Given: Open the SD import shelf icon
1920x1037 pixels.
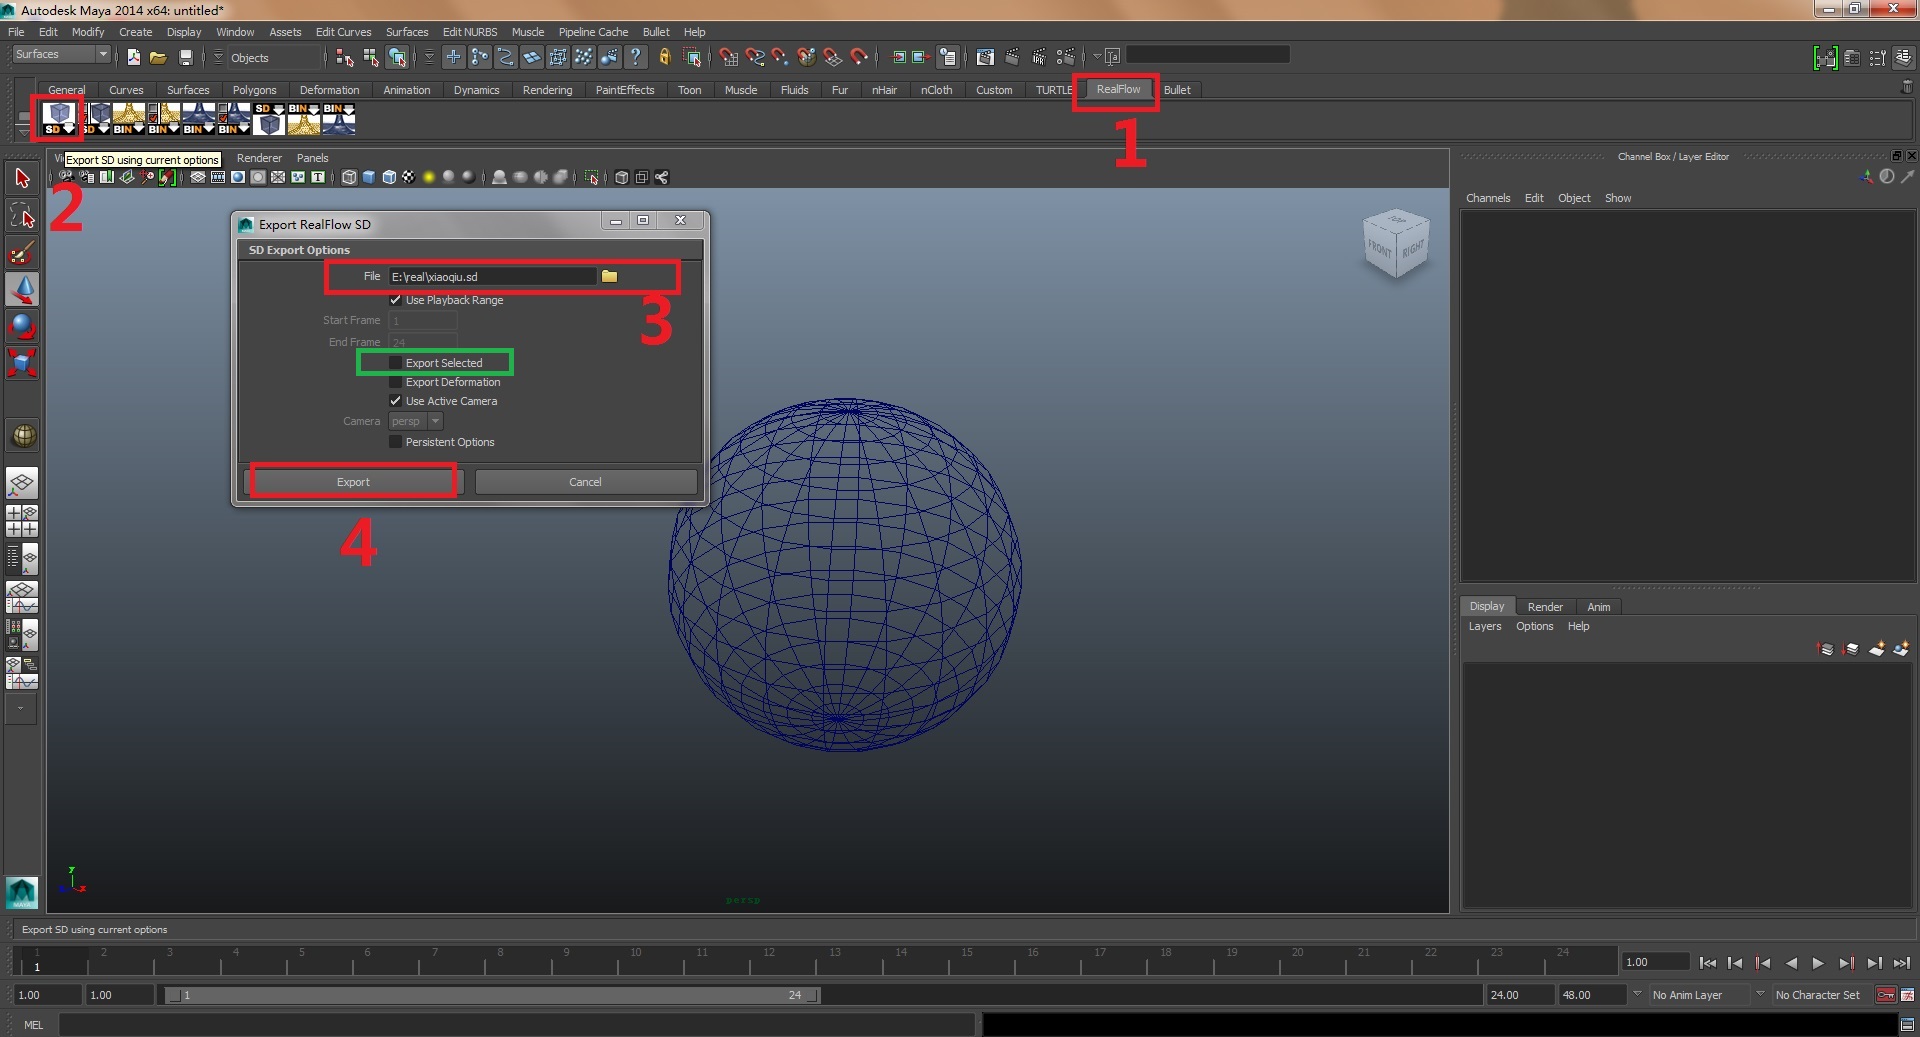Looking at the screenshot, I should point(267,118).
